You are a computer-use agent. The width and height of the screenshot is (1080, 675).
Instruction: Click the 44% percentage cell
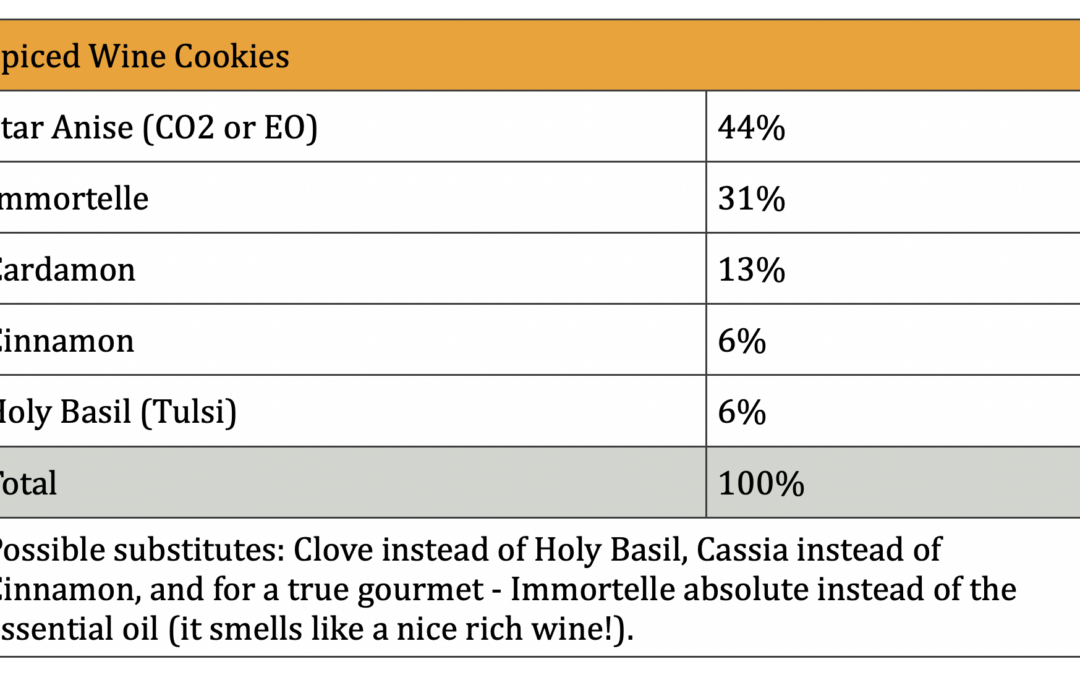pos(751,128)
